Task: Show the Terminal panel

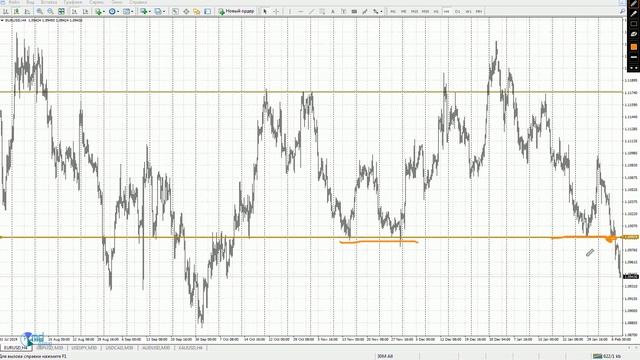Action: [207, 11]
